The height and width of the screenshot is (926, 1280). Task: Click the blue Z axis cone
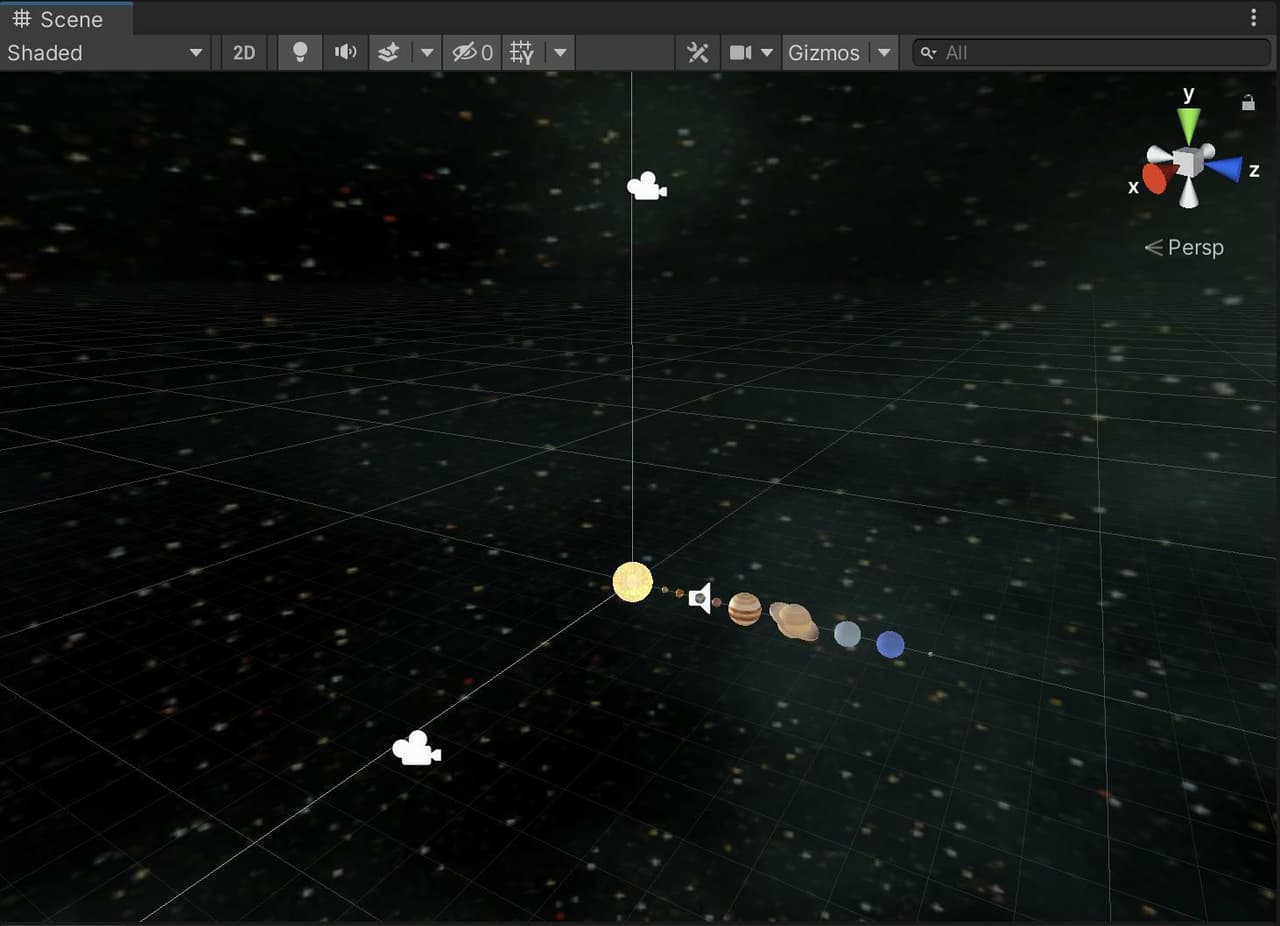click(x=1224, y=168)
